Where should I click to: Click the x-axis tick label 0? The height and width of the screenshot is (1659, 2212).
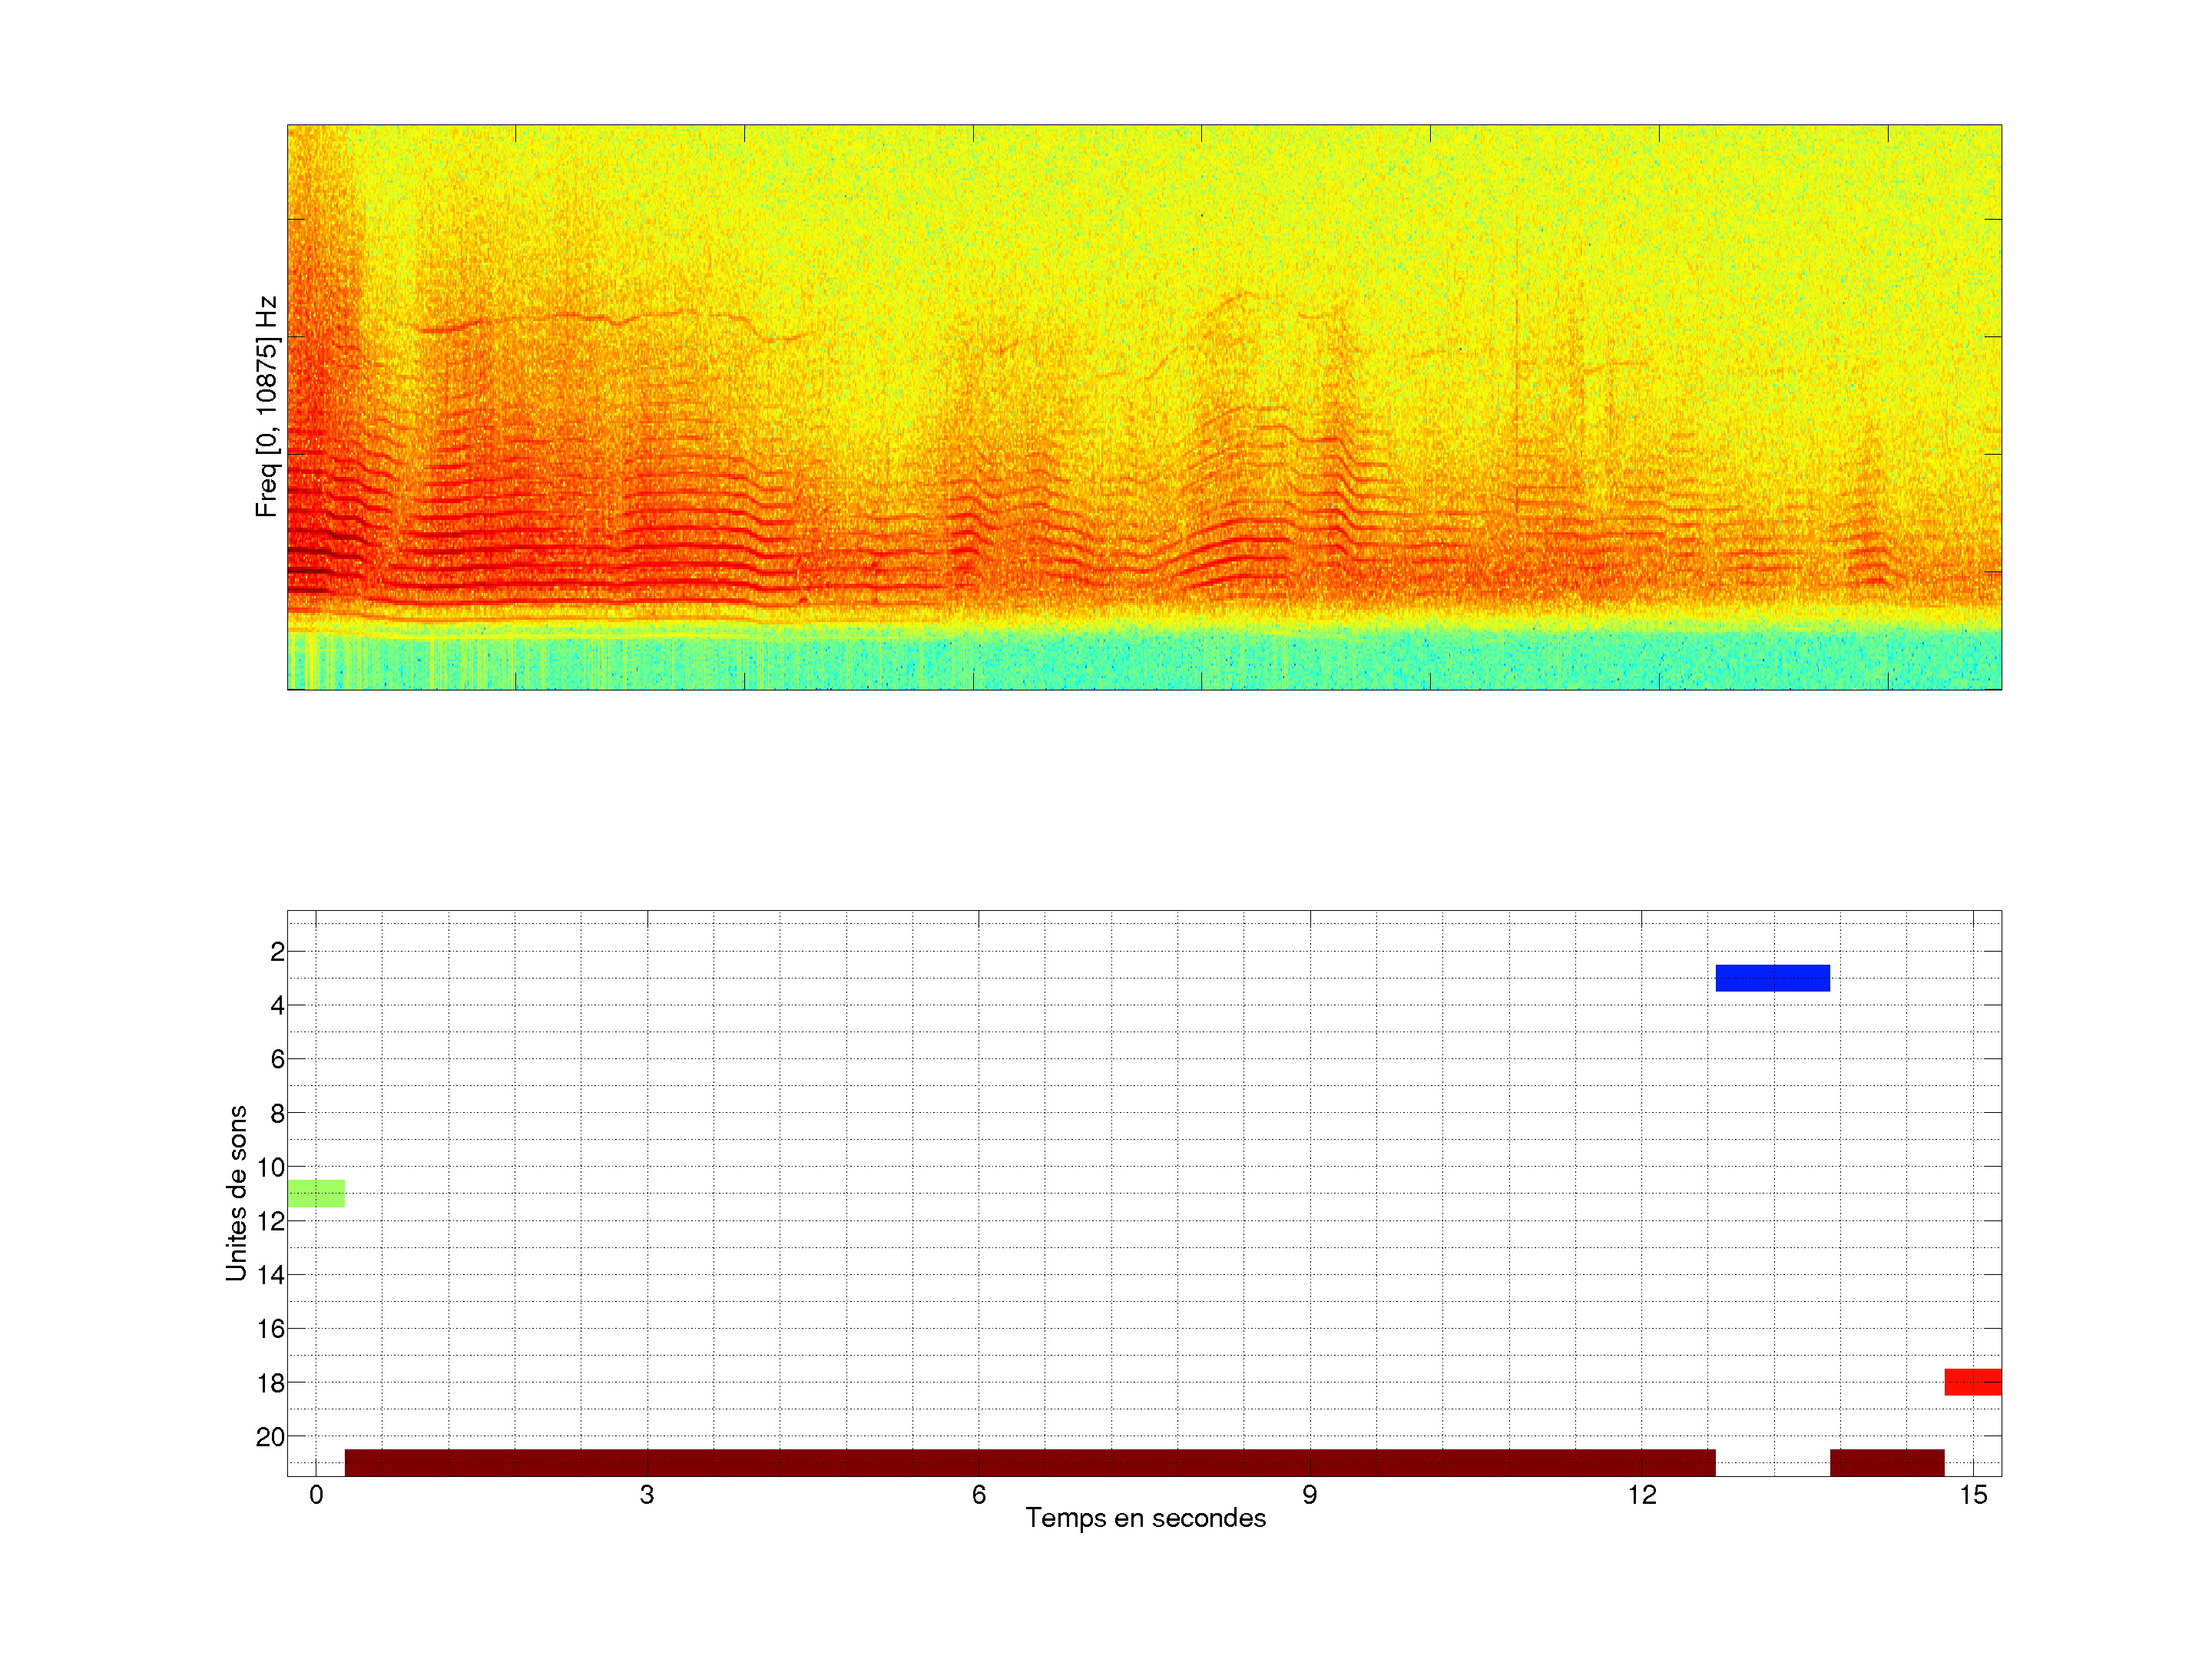(x=316, y=1495)
